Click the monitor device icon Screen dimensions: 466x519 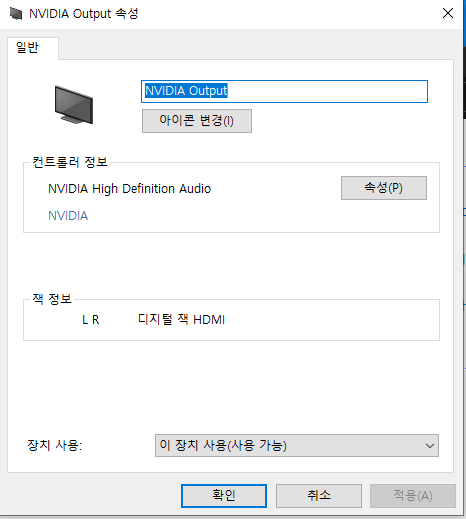click(x=74, y=105)
